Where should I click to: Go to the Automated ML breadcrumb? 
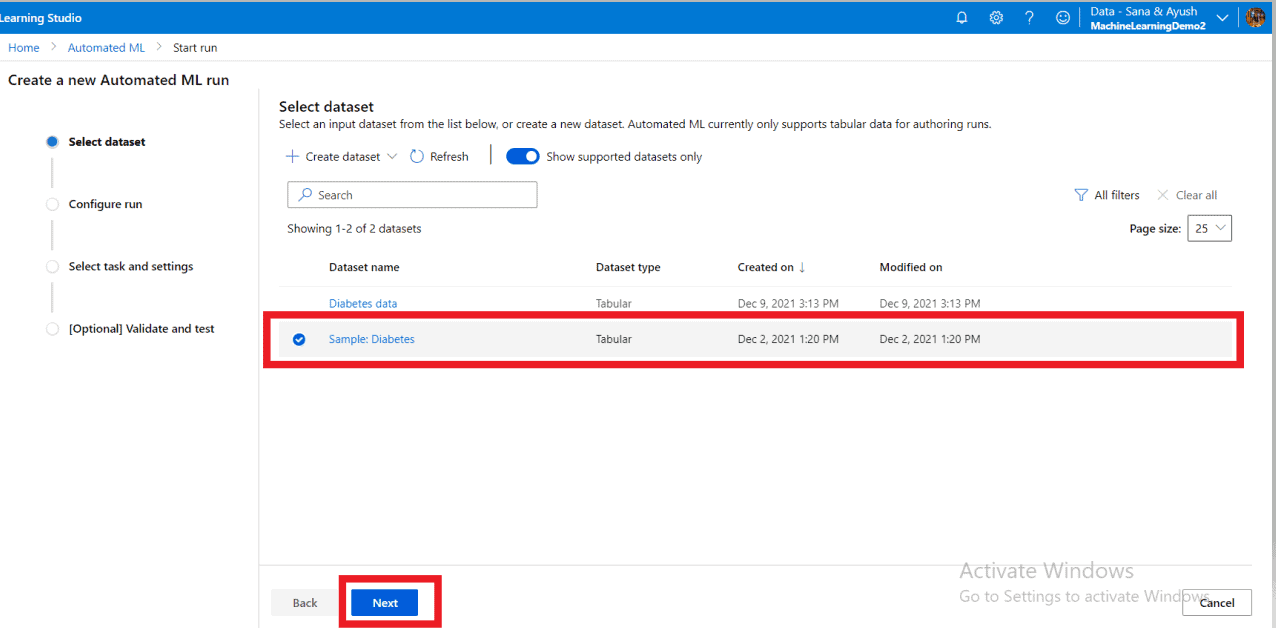pyautogui.click(x=106, y=48)
